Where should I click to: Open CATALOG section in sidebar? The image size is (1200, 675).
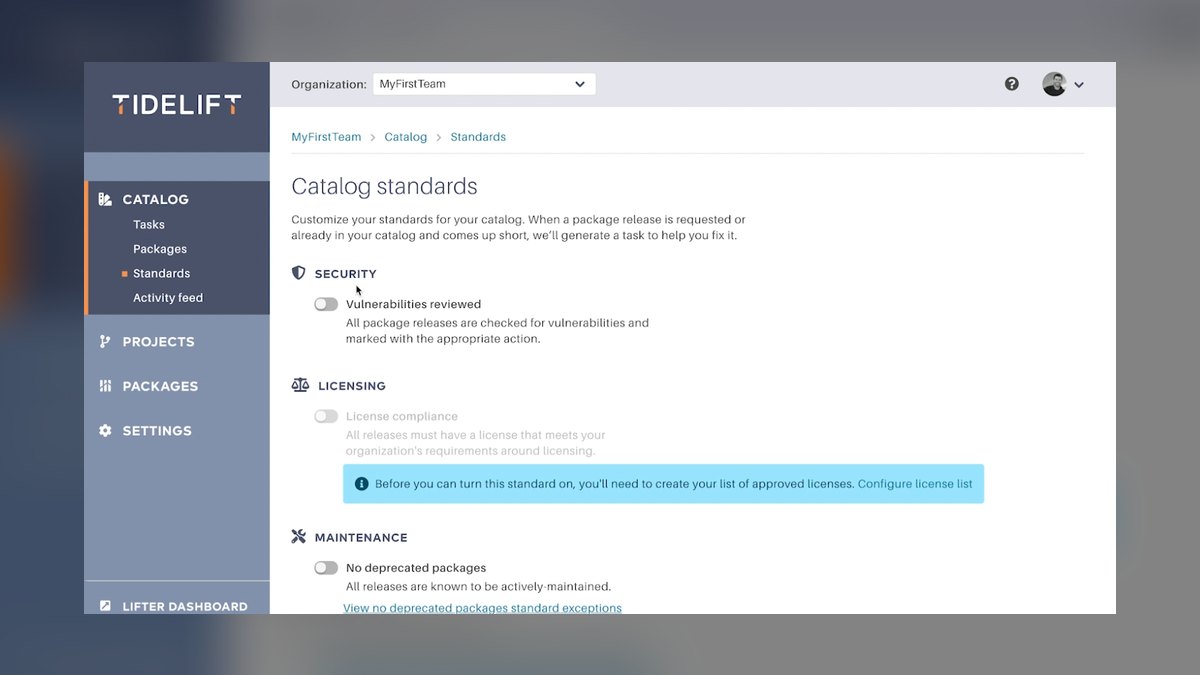(155, 199)
